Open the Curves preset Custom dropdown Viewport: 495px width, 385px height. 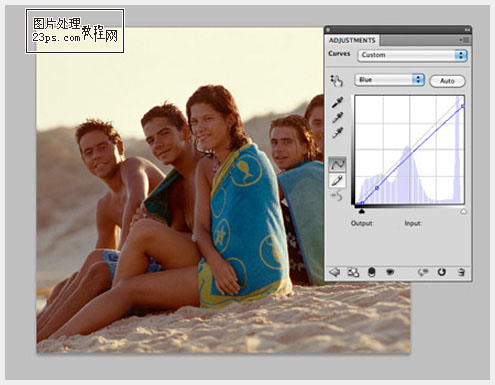412,55
